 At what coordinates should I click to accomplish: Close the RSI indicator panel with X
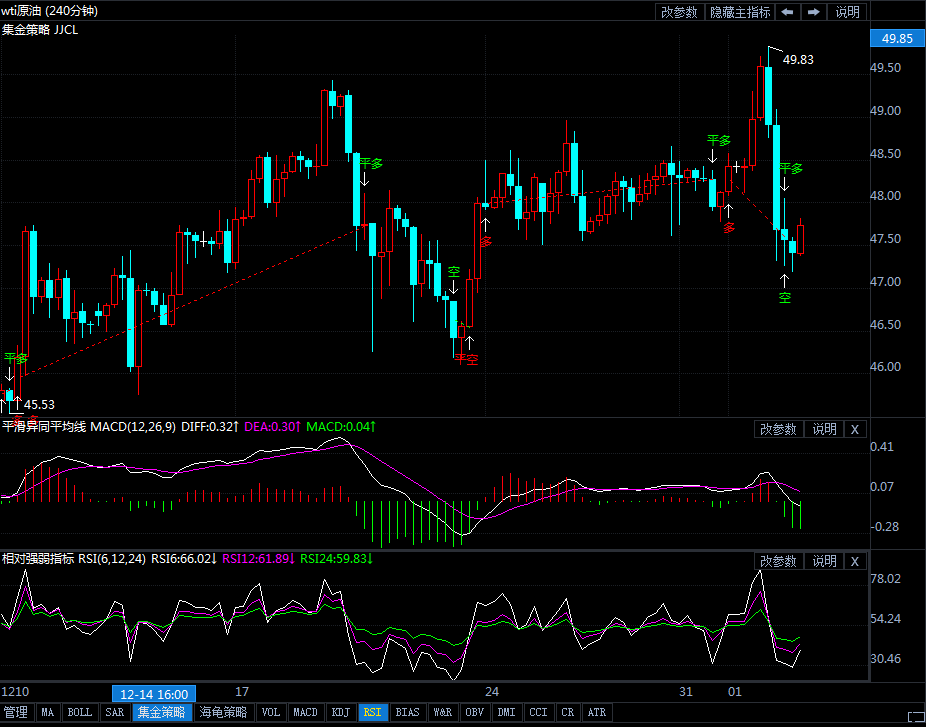(854, 561)
